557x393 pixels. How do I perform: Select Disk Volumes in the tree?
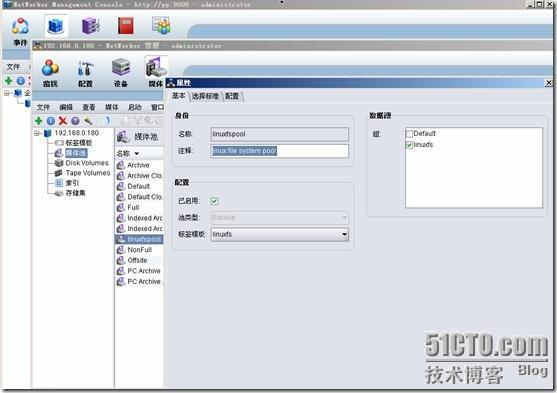pos(87,163)
